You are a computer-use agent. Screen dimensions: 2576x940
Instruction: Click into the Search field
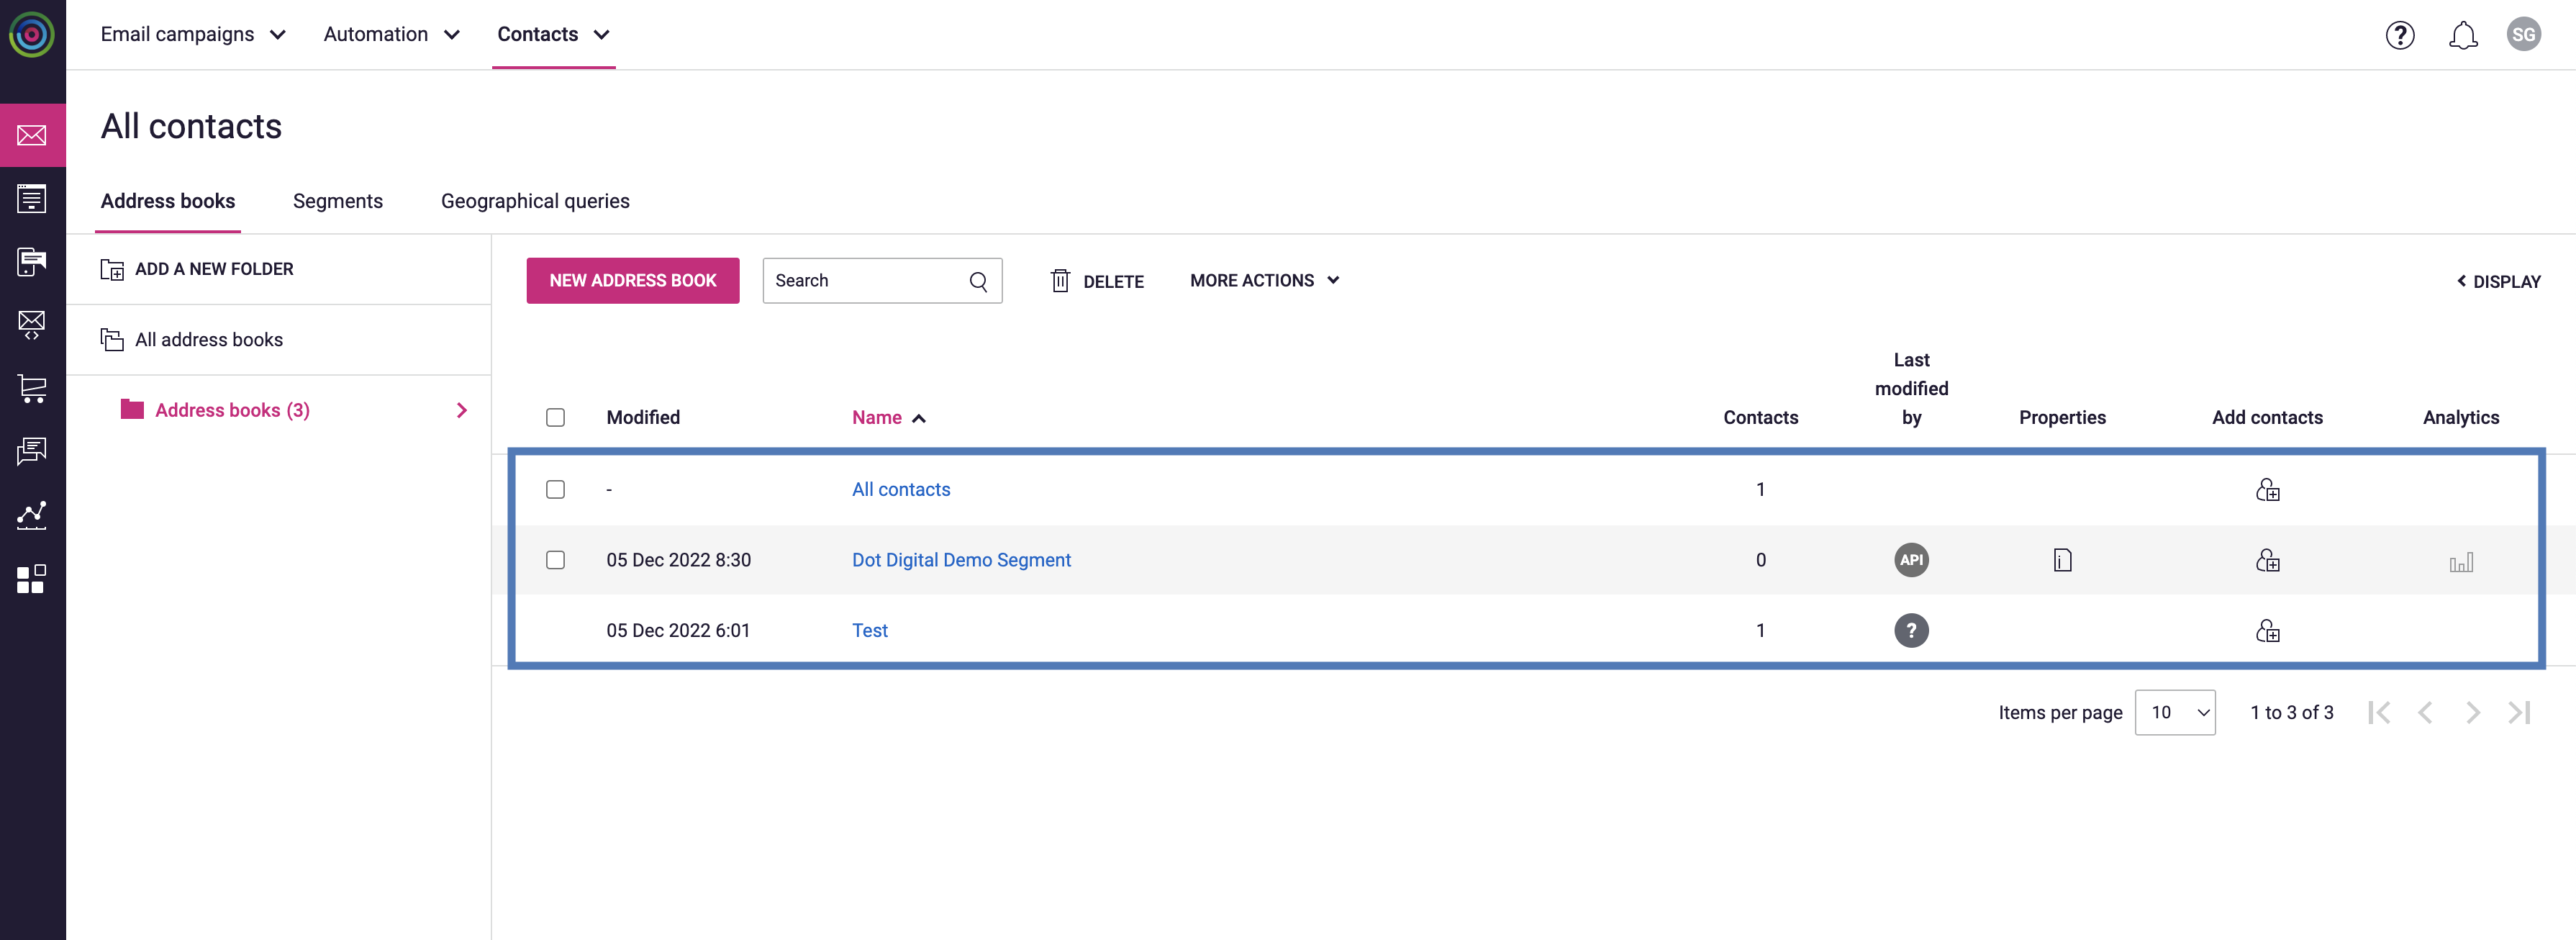(865, 281)
